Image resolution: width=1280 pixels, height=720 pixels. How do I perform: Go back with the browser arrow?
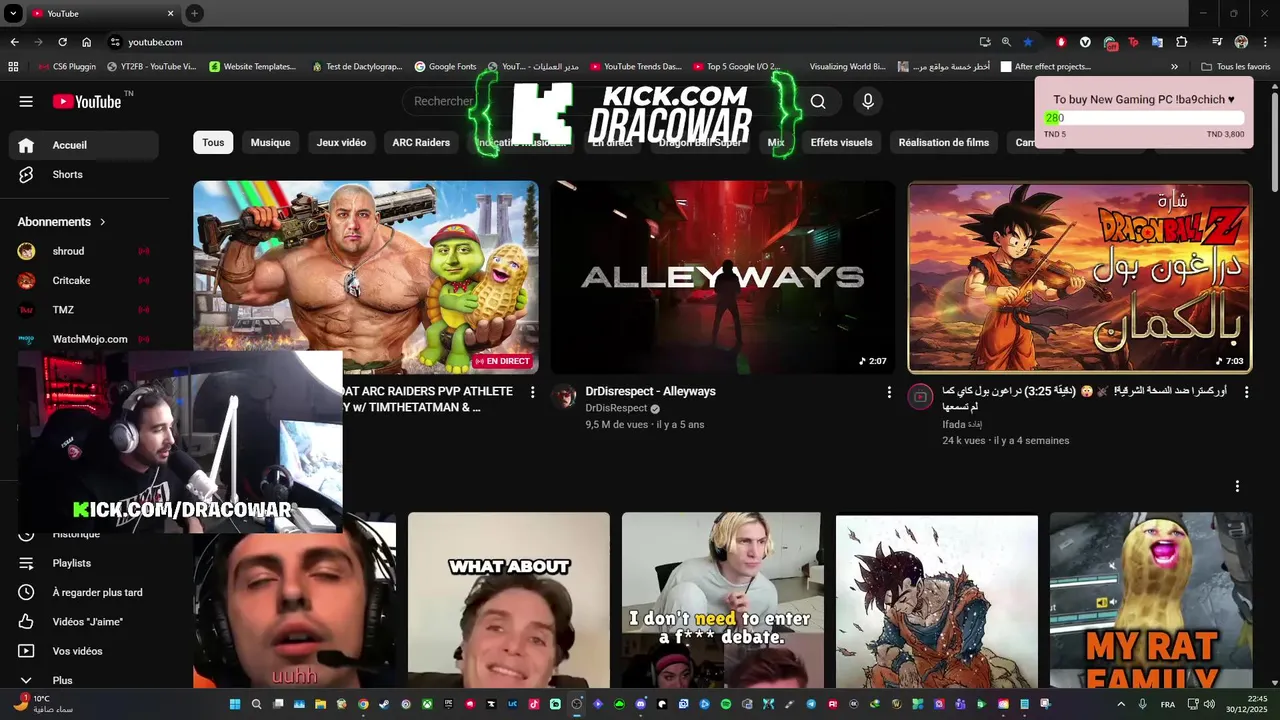tap(14, 42)
